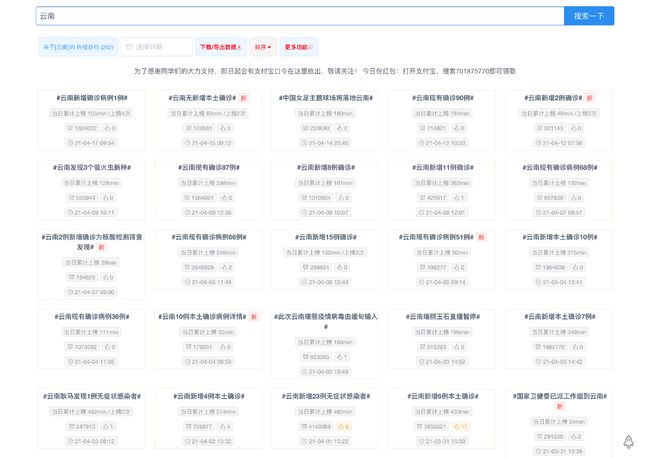The height and width of the screenshot is (458, 650).
Task: Click the like icon on #云南新增4例本土确诊# card
Action: click(x=223, y=426)
